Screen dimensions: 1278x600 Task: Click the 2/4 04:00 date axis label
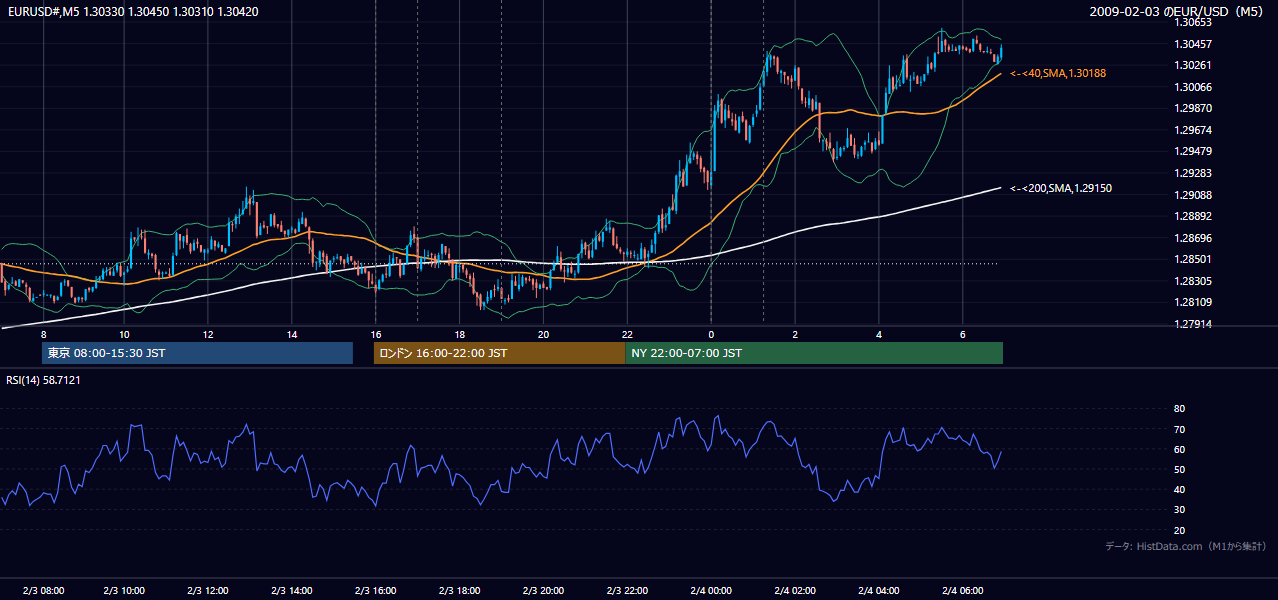coord(878,591)
